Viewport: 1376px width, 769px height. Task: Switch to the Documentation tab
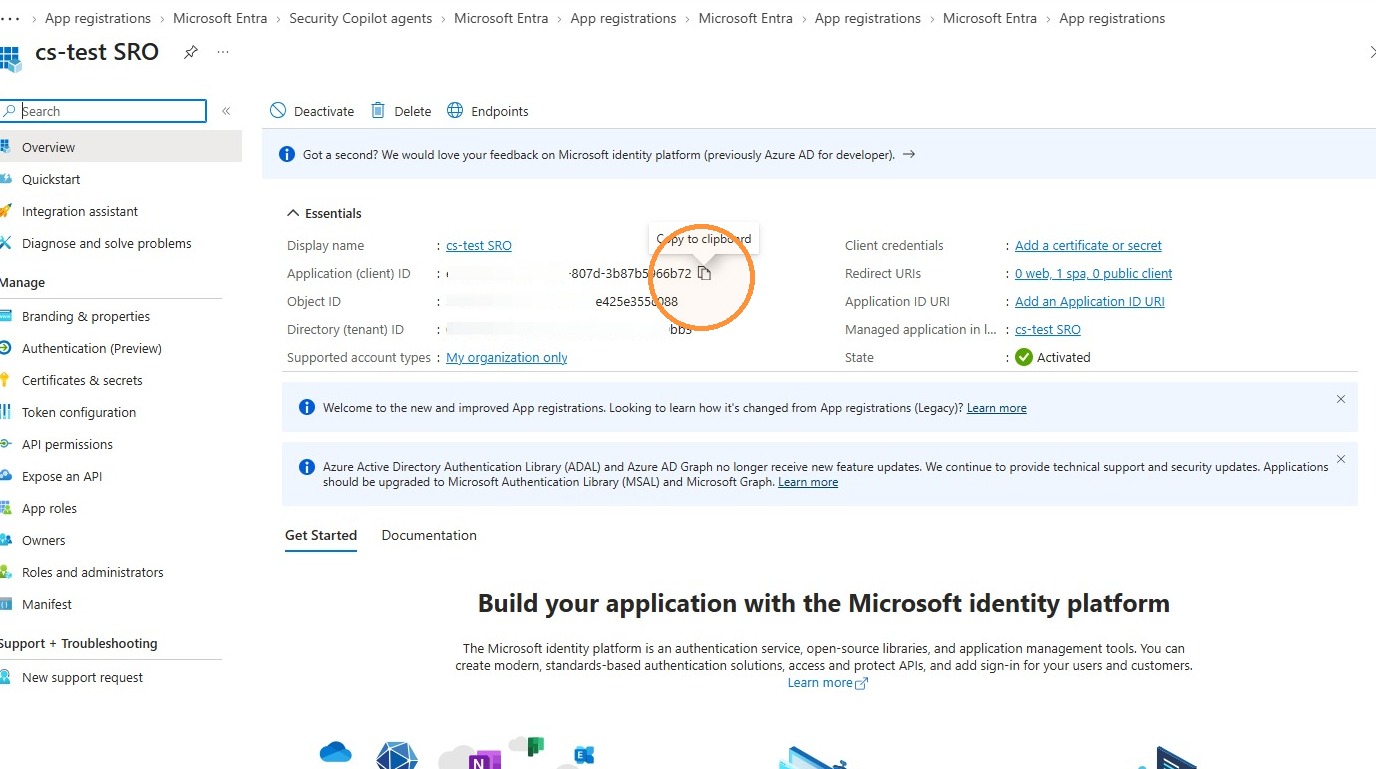tap(429, 536)
